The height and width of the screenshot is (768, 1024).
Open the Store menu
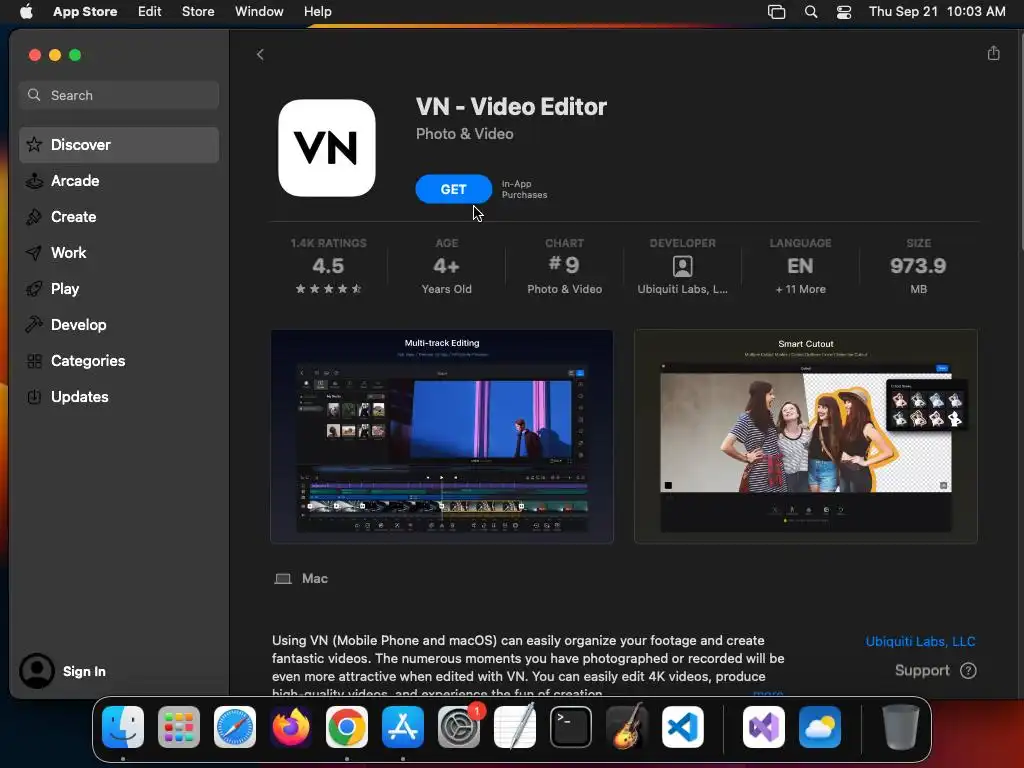pyautogui.click(x=198, y=12)
